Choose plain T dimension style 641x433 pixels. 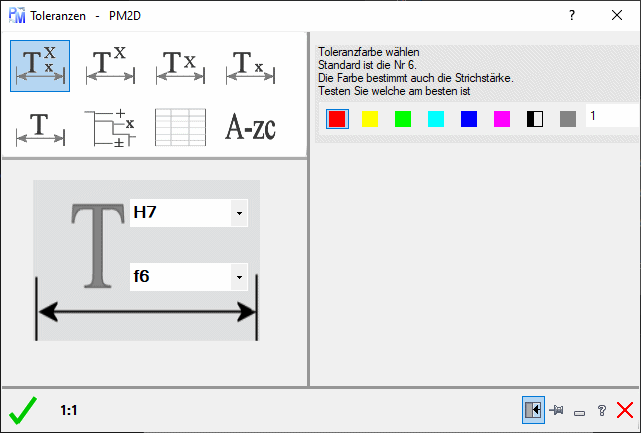40,128
